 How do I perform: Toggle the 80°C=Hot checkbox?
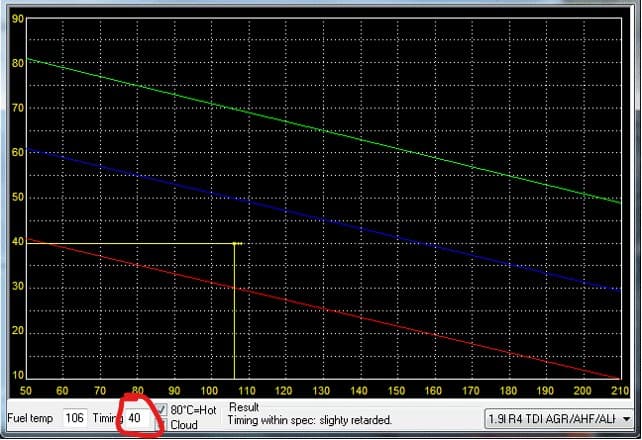point(162,409)
